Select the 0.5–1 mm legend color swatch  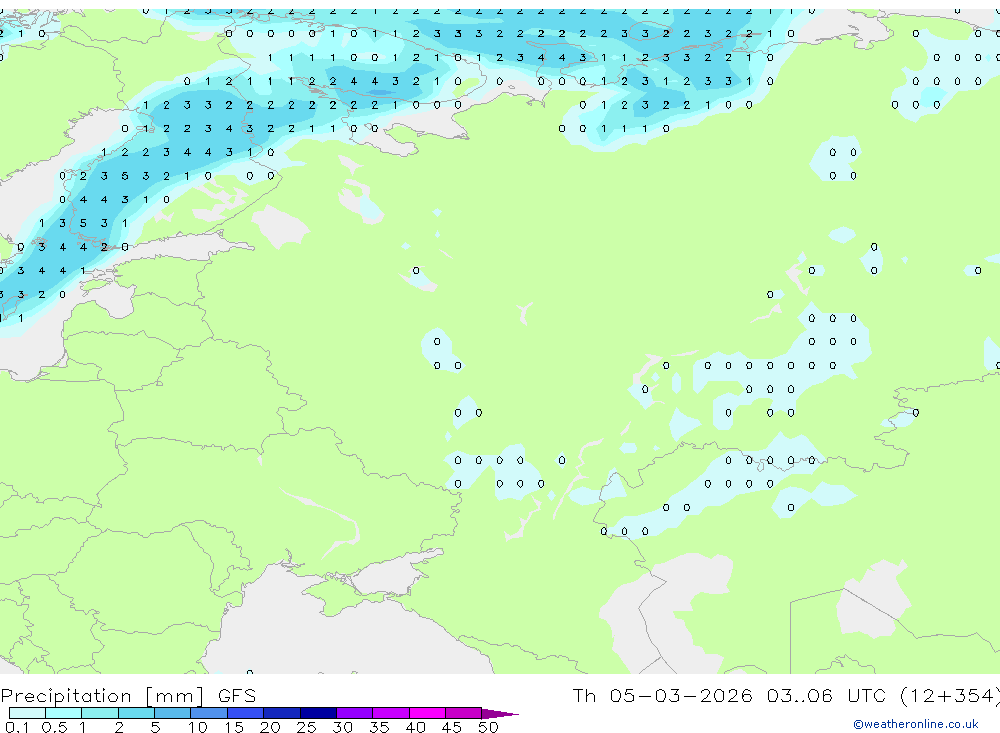click(x=64, y=713)
